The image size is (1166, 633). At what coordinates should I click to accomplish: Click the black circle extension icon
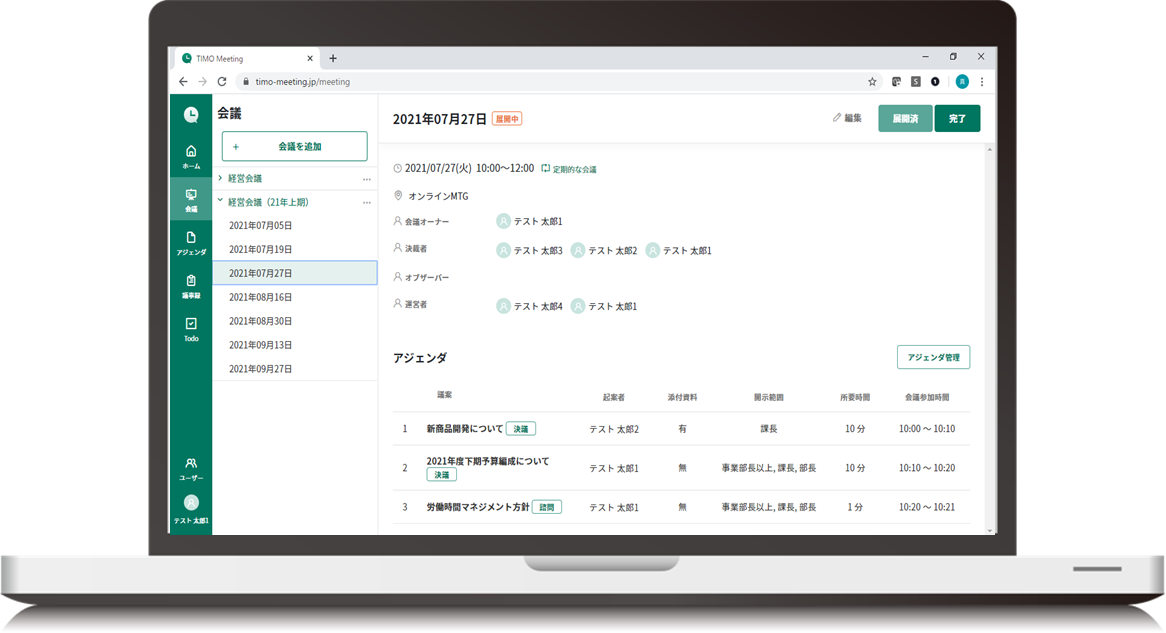point(935,82)
